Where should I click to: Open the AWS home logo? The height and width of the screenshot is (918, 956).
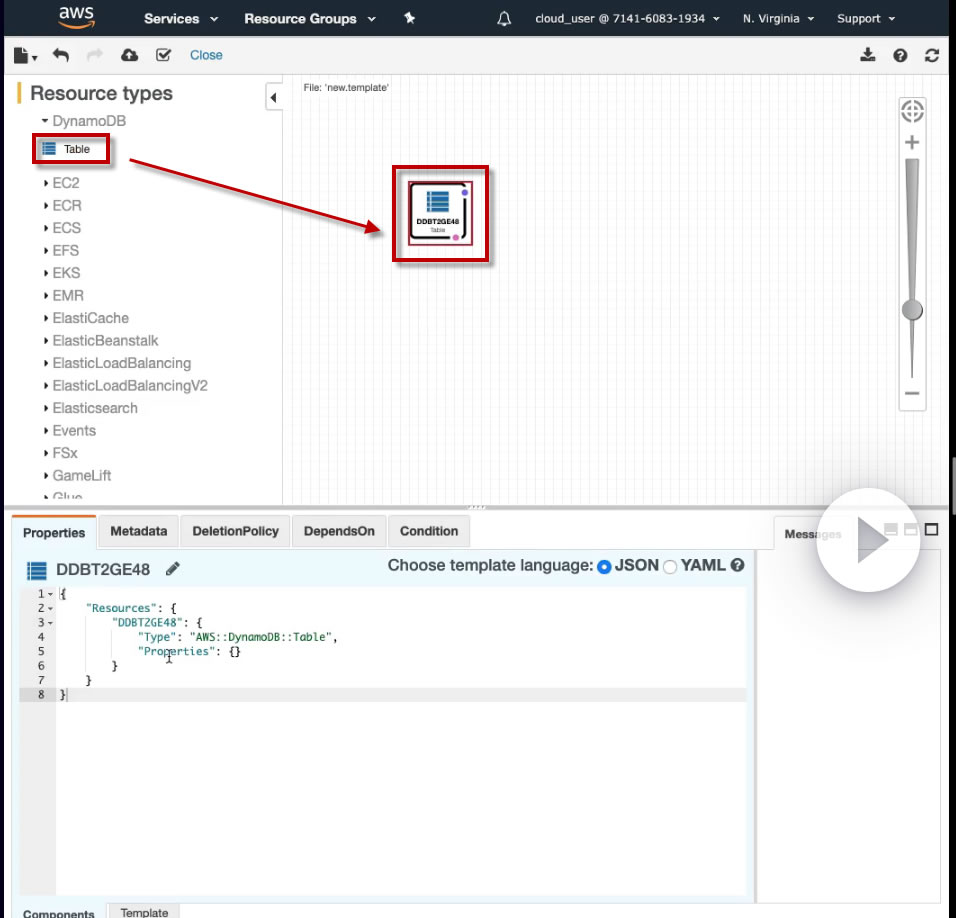76,18
